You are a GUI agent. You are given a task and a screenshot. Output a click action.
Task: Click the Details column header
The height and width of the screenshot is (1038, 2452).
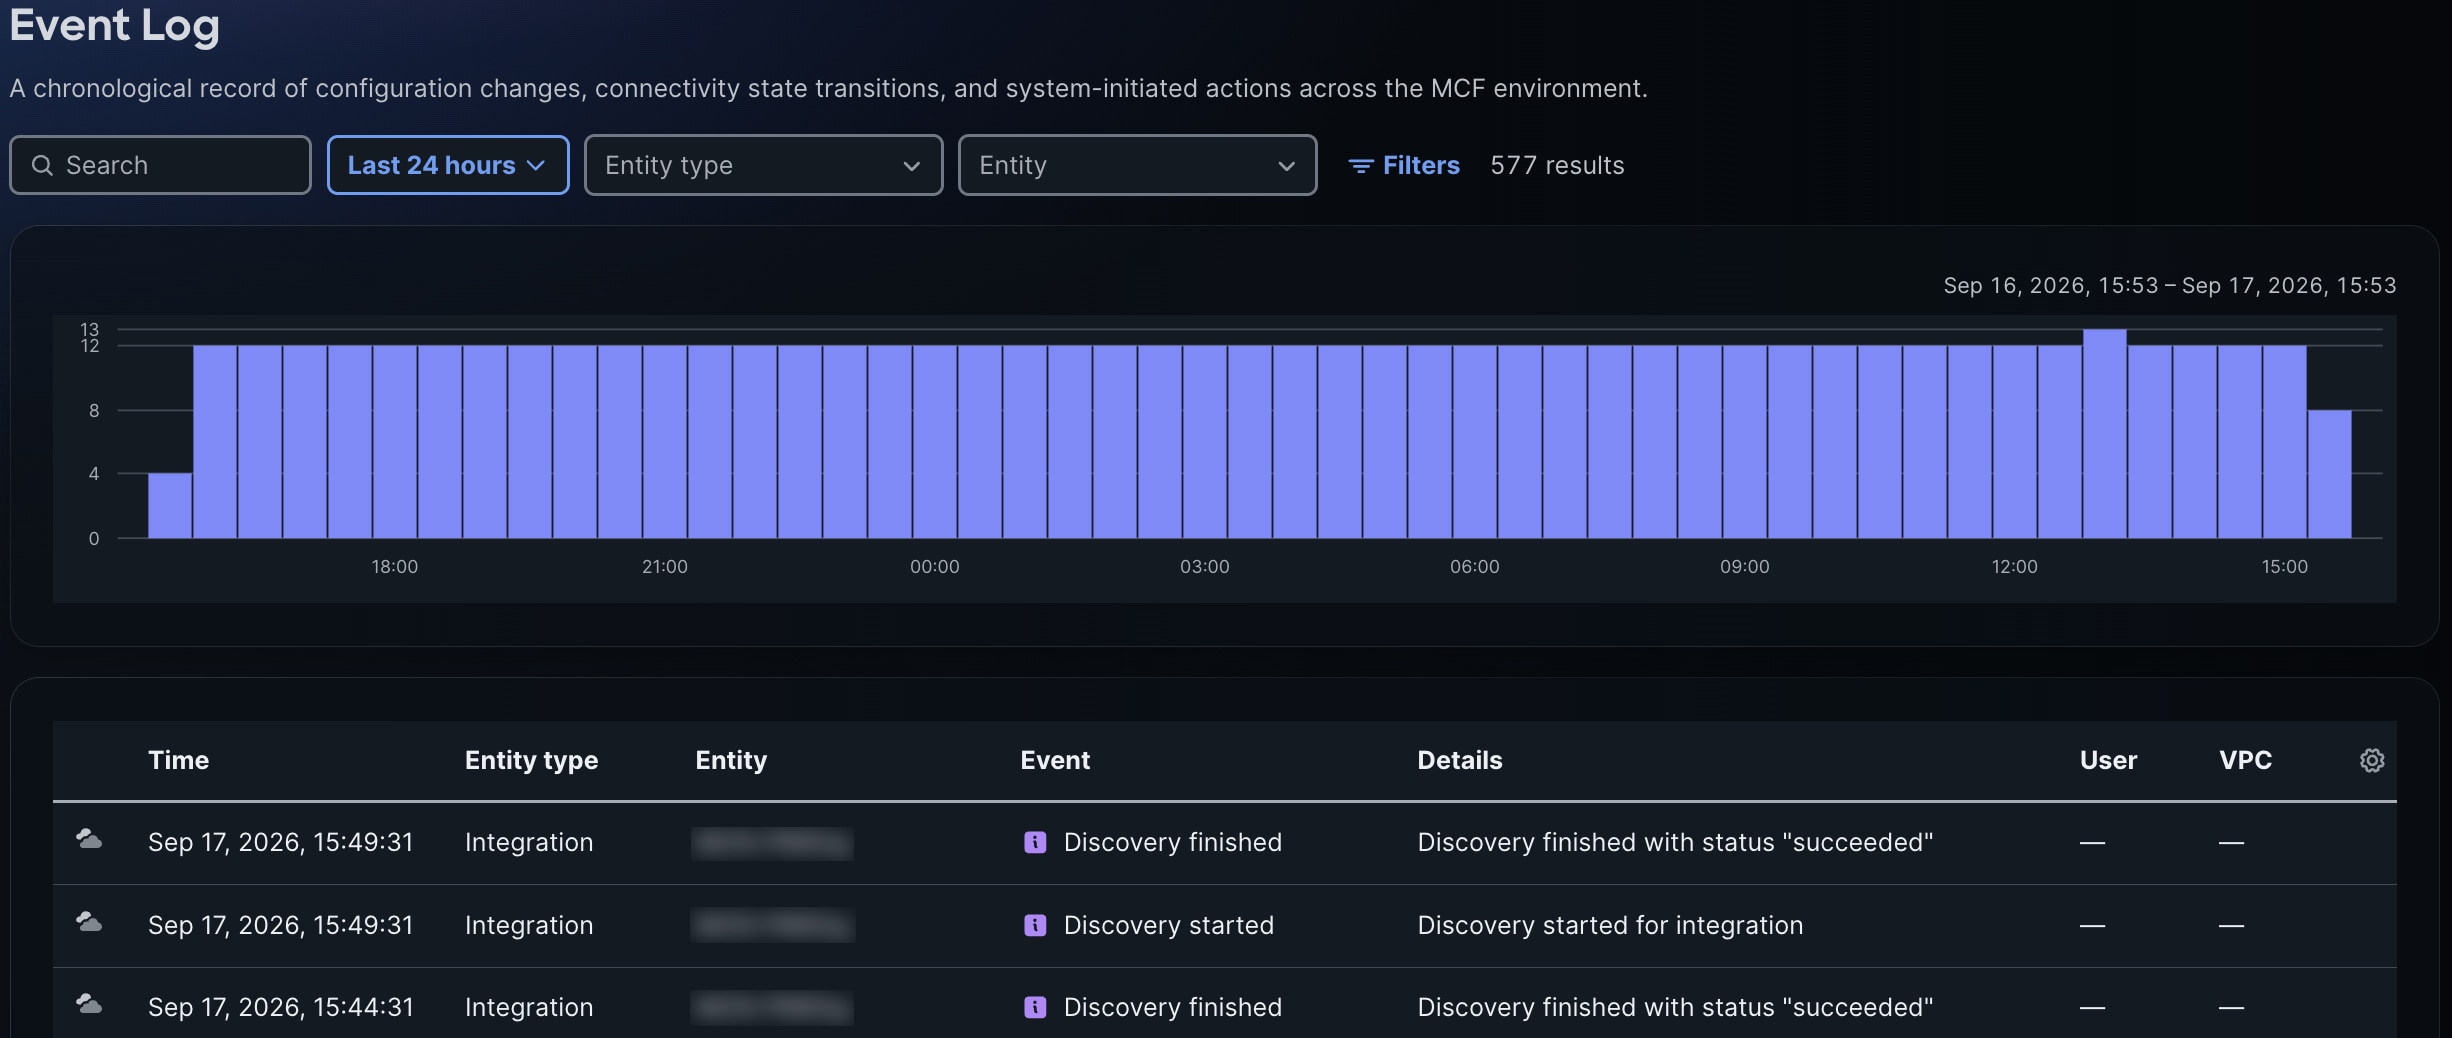(1459, 760)
